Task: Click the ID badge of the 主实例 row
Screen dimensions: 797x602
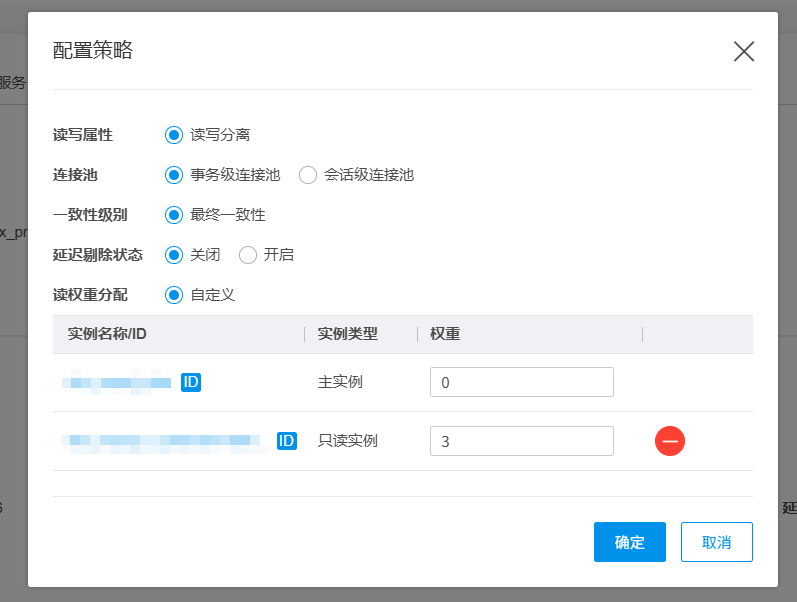Action: (x=191, y=381)
